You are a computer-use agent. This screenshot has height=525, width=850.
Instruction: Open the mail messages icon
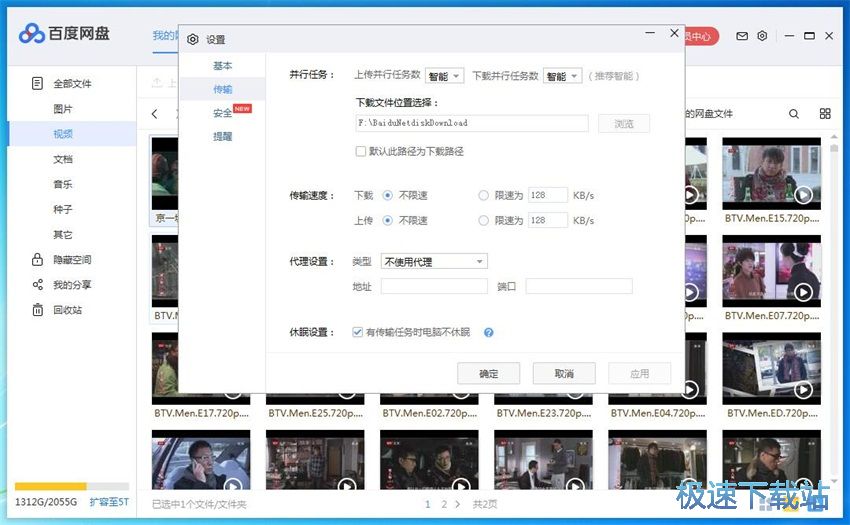[742, 36]
